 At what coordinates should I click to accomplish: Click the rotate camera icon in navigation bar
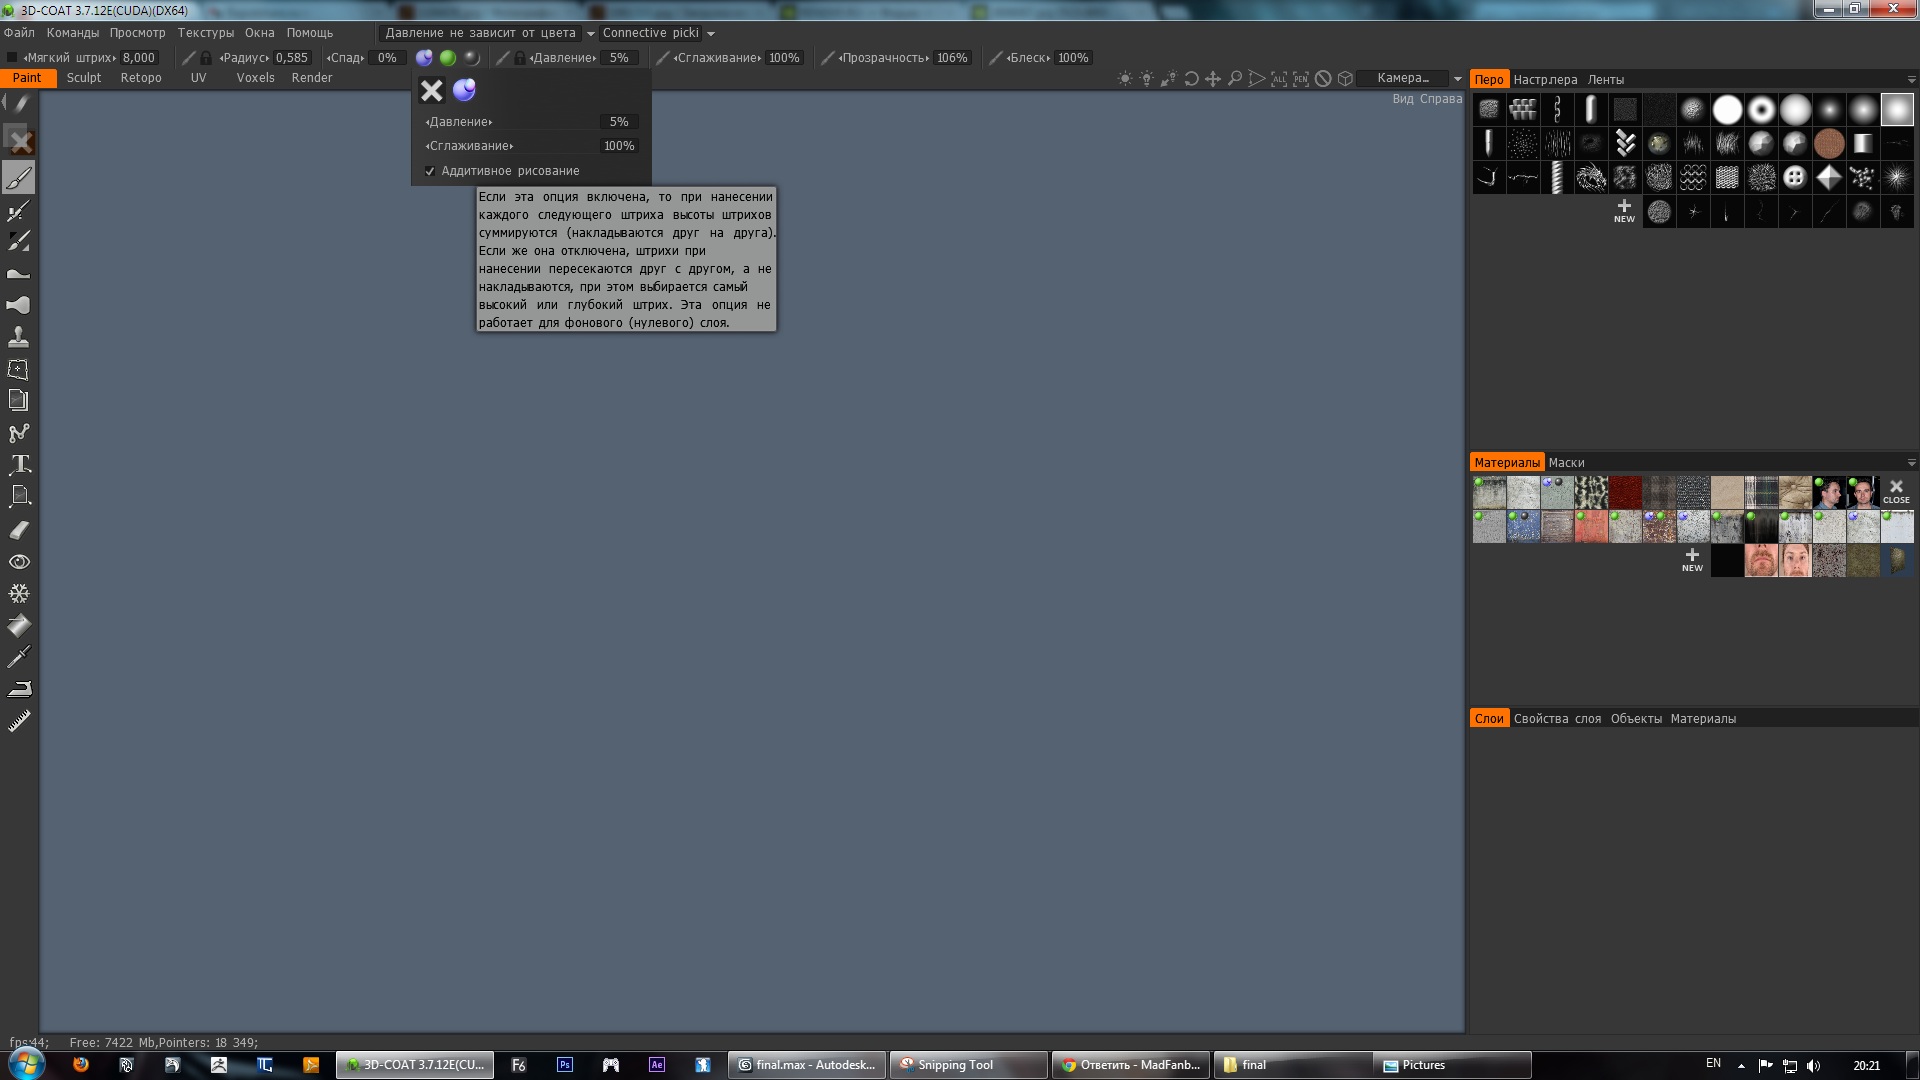click(1191, 78)
